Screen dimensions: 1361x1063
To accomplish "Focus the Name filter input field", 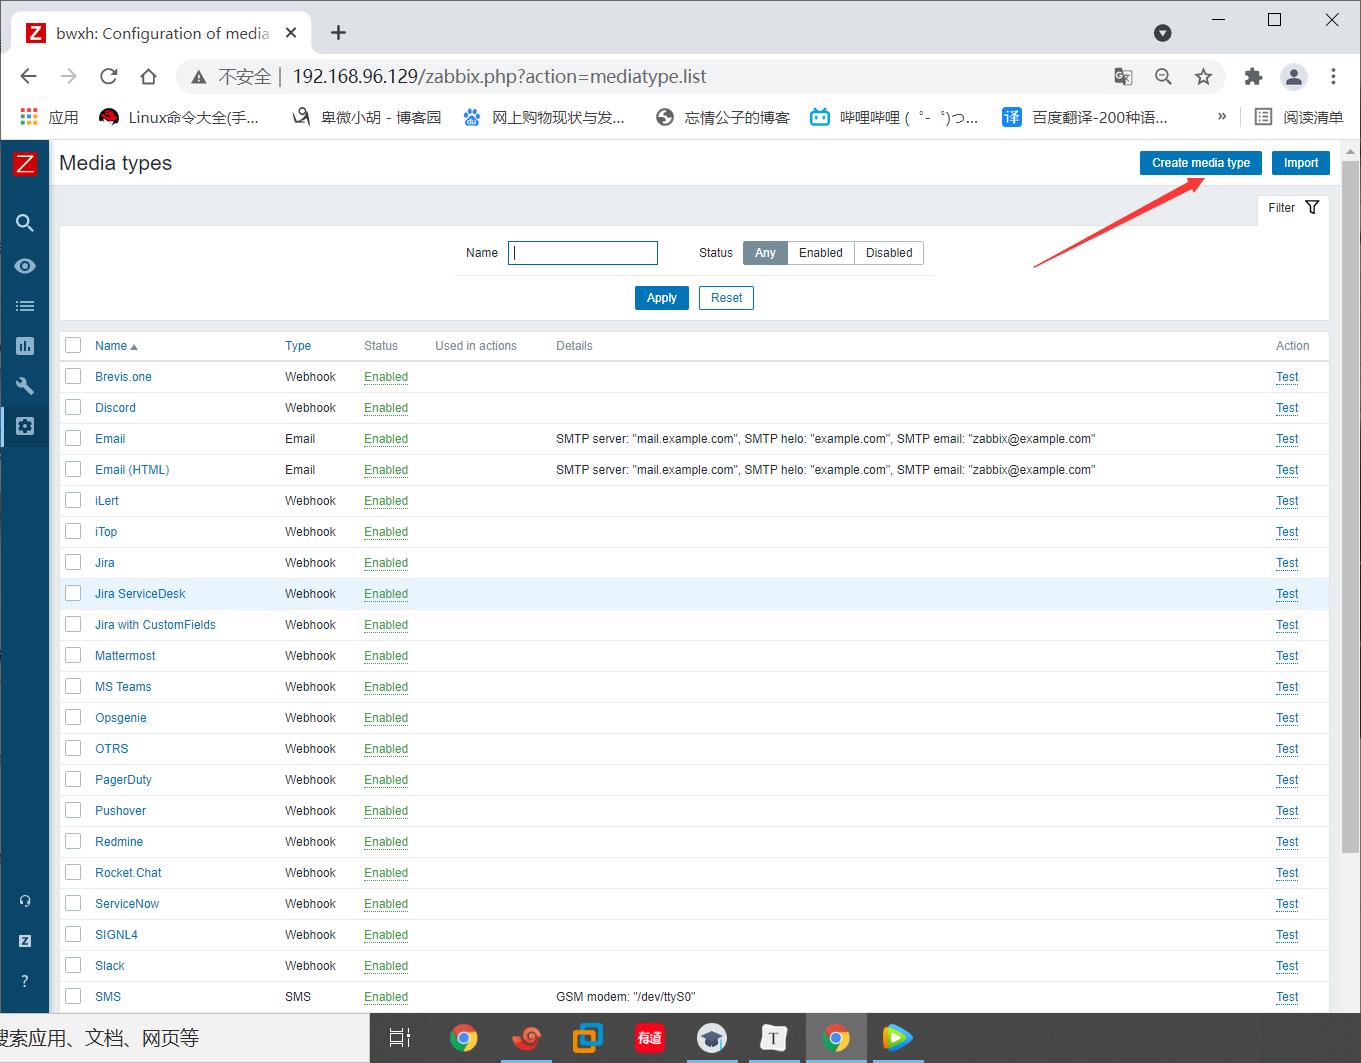I will 583,253.
